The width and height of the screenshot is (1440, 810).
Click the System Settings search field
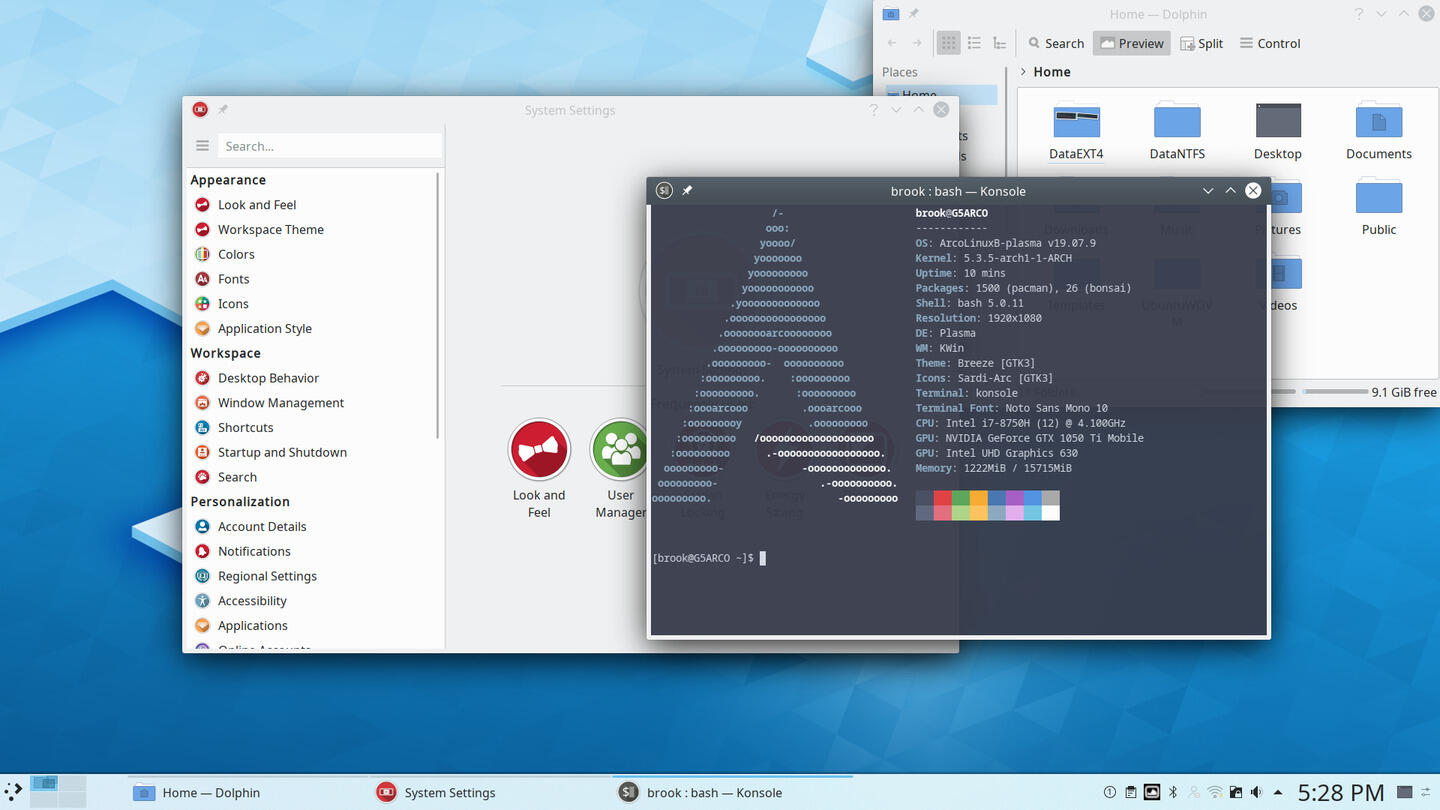click(x=330, y=146)
